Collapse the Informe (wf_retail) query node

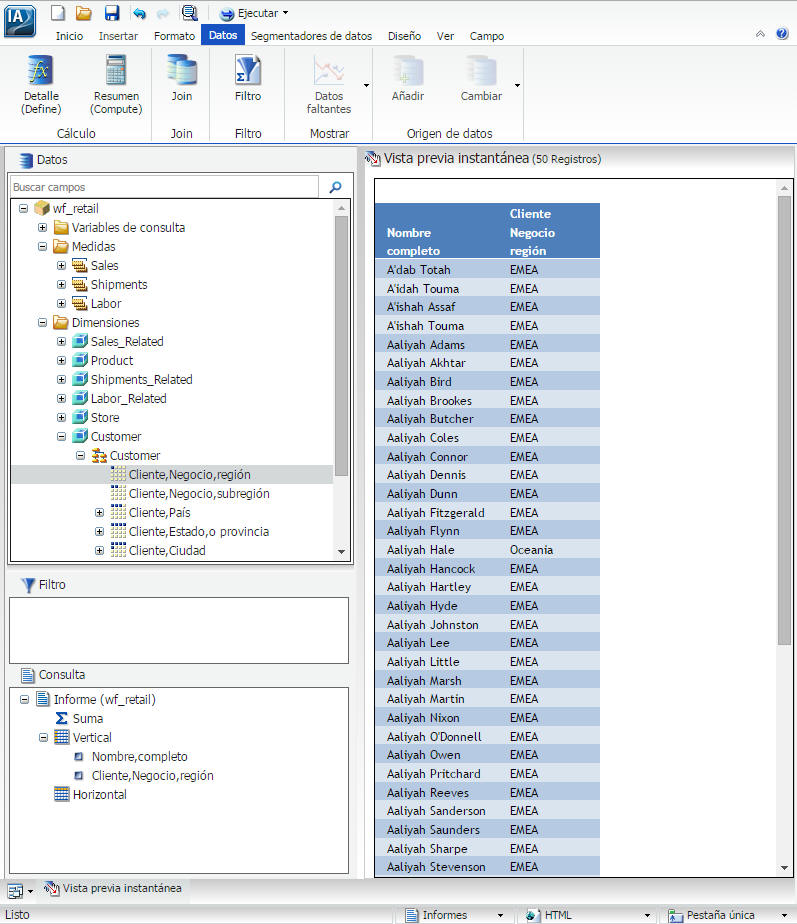tap(24, 699)
